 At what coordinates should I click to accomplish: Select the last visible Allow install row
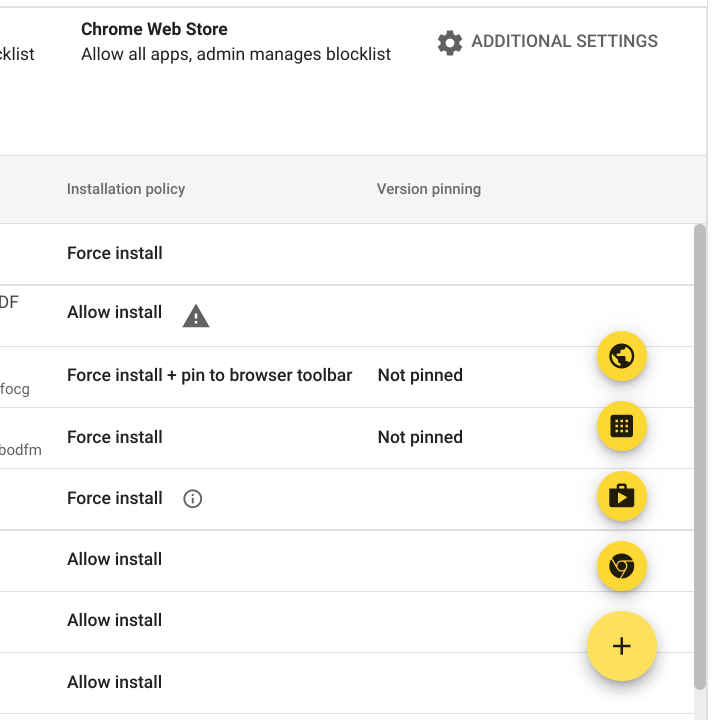pyautogui.click(x=115, y=682)
